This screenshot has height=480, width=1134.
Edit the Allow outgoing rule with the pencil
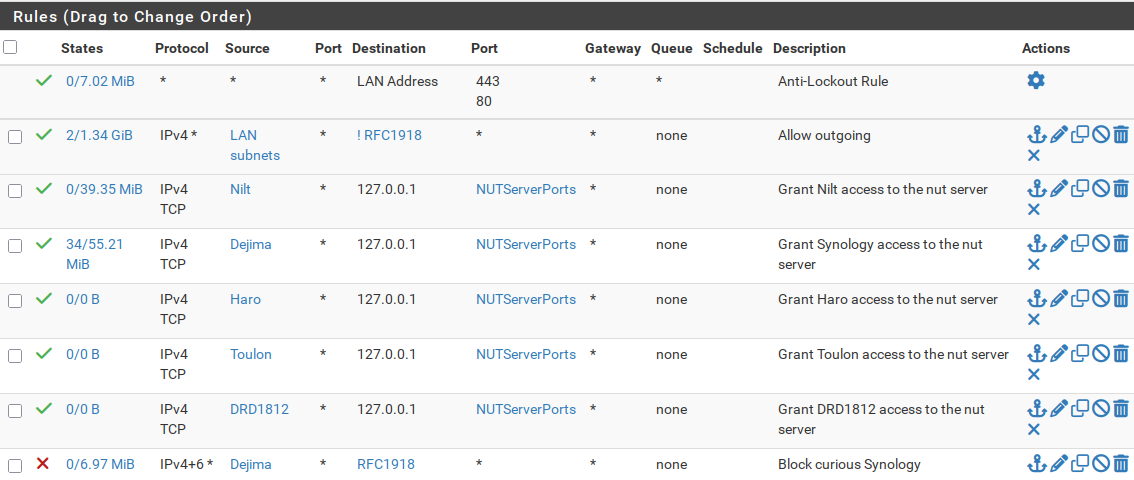(1059, 134)
